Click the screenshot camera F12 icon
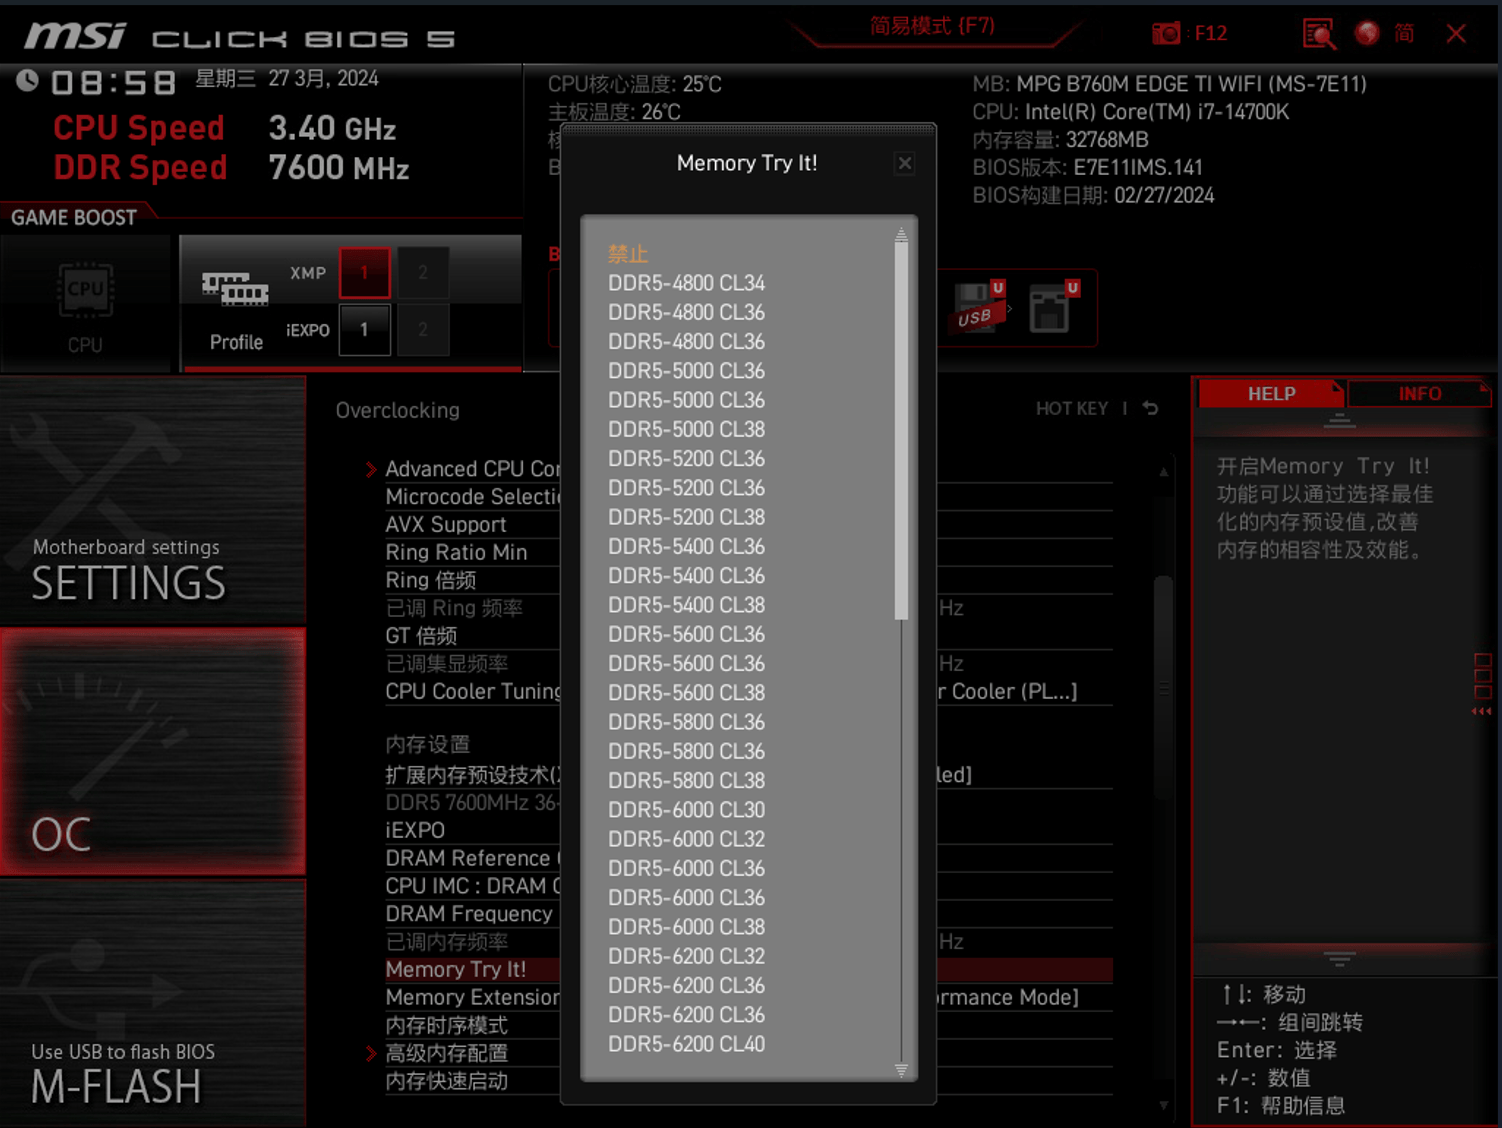 [x=1166, y=33]
